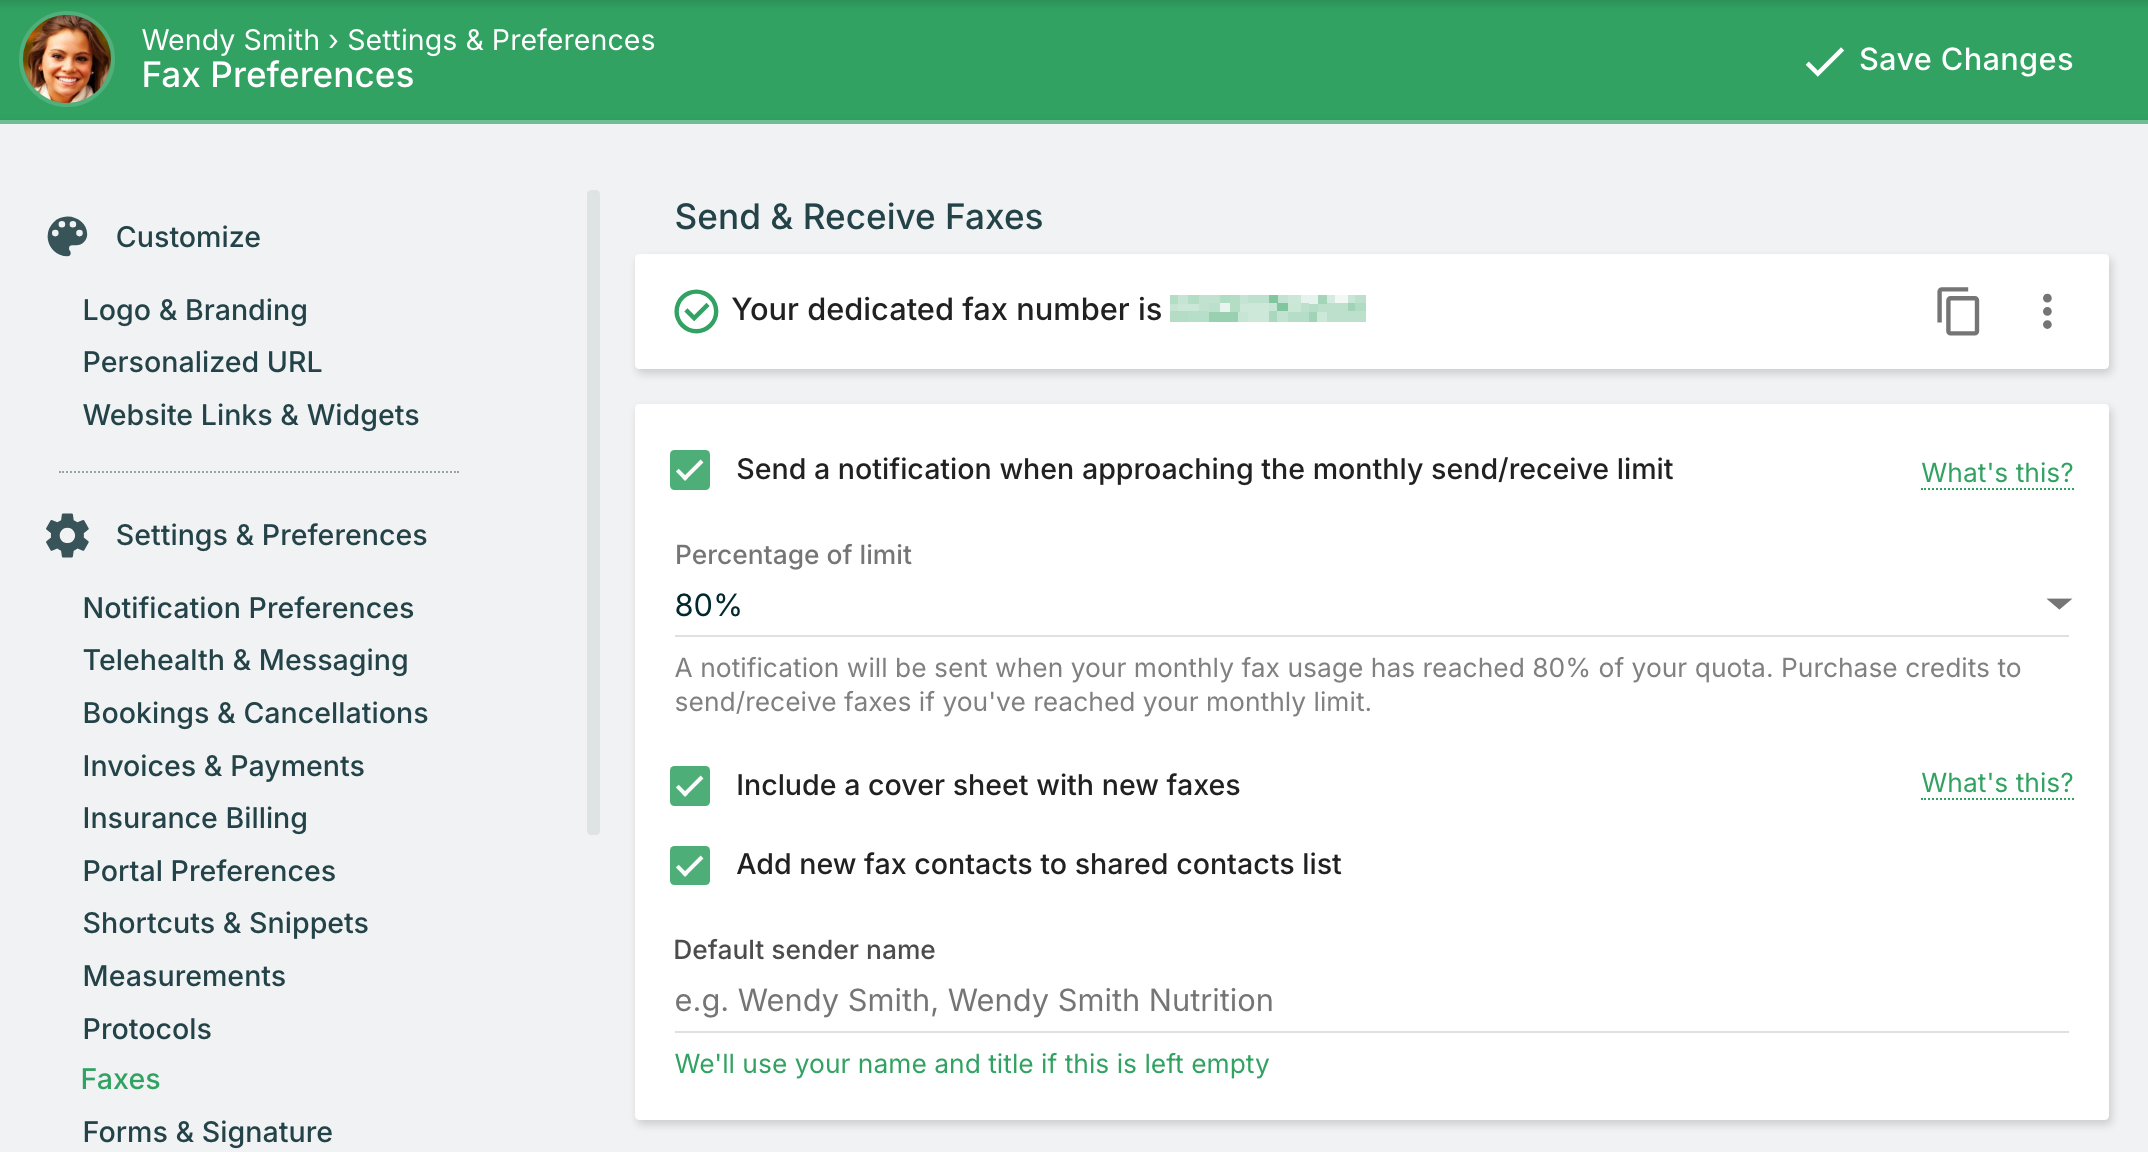This screenshot has width=2148, height=1152.
Task: Click the copy fax number icon
Action: 1957,311
